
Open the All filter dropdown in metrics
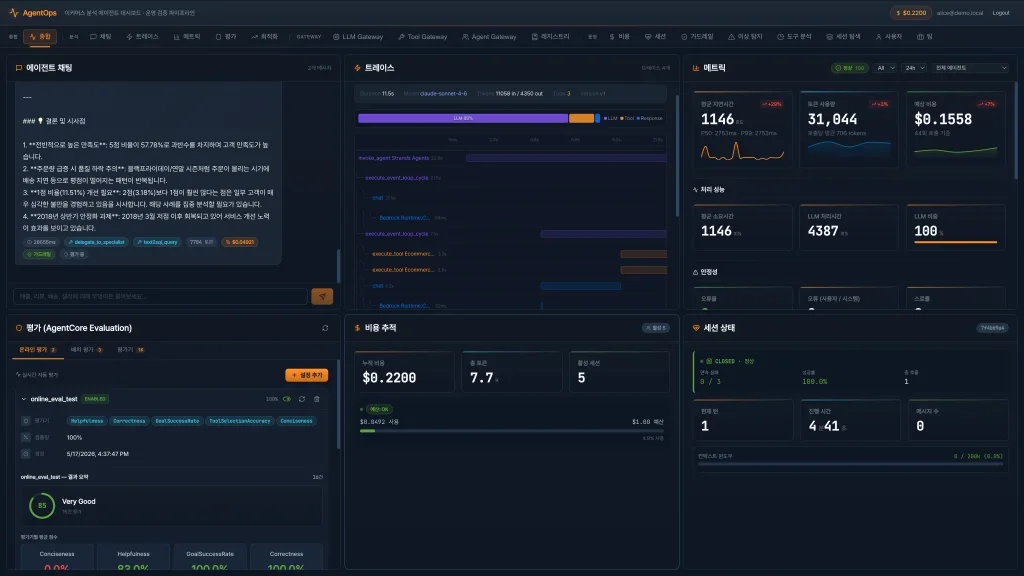[885, 68]
